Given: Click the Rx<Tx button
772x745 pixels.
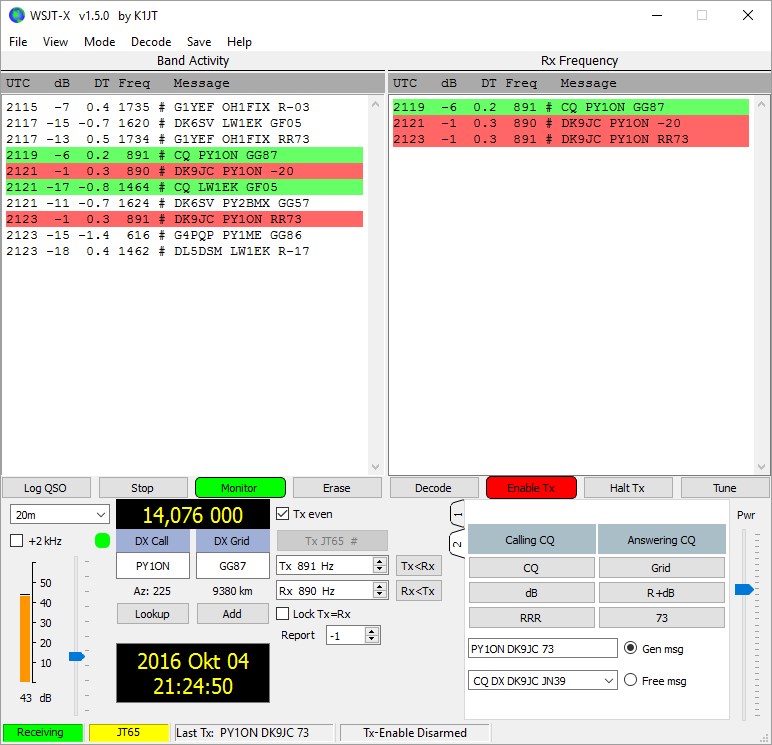Looking at the screenshot, I should pyautogui.click(x=418, y=591).
